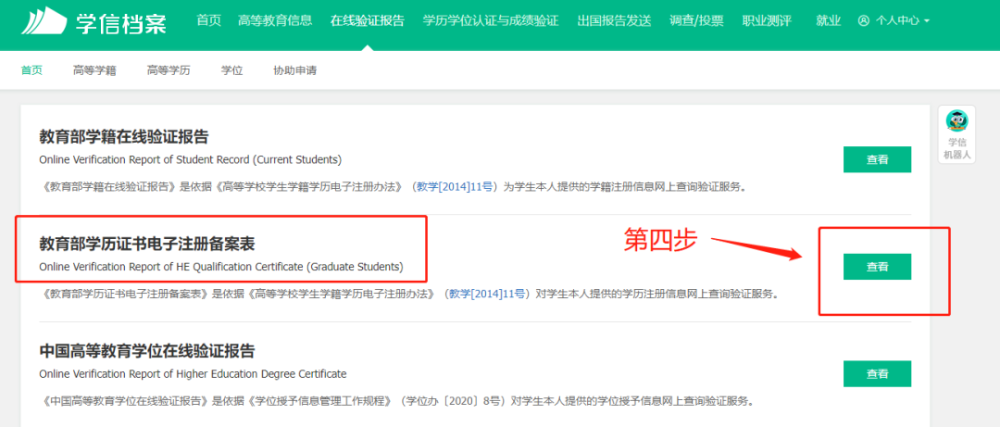Open the 学信机器人 robot assistant
This screenshot has height=427, width=1000.
(957, 134)
